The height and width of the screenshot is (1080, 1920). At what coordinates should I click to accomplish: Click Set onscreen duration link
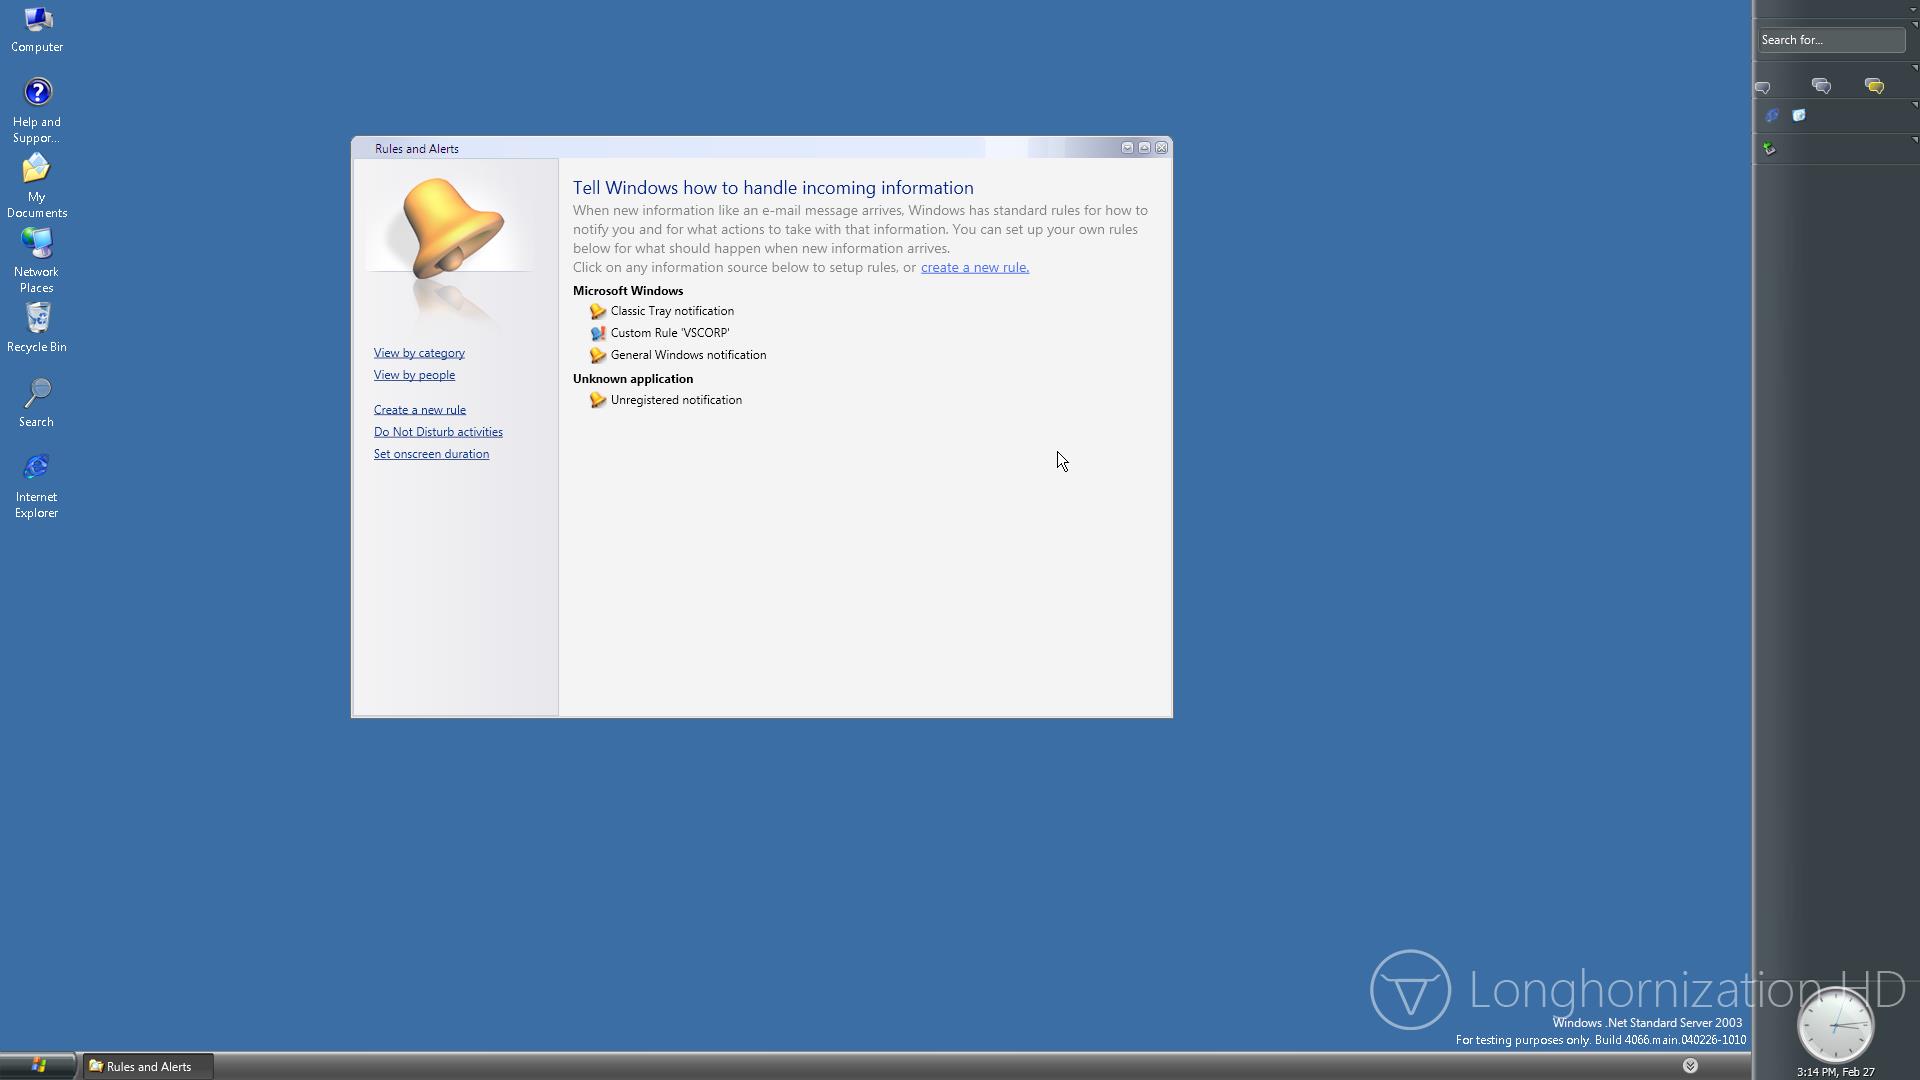click(x=431, y=454)
